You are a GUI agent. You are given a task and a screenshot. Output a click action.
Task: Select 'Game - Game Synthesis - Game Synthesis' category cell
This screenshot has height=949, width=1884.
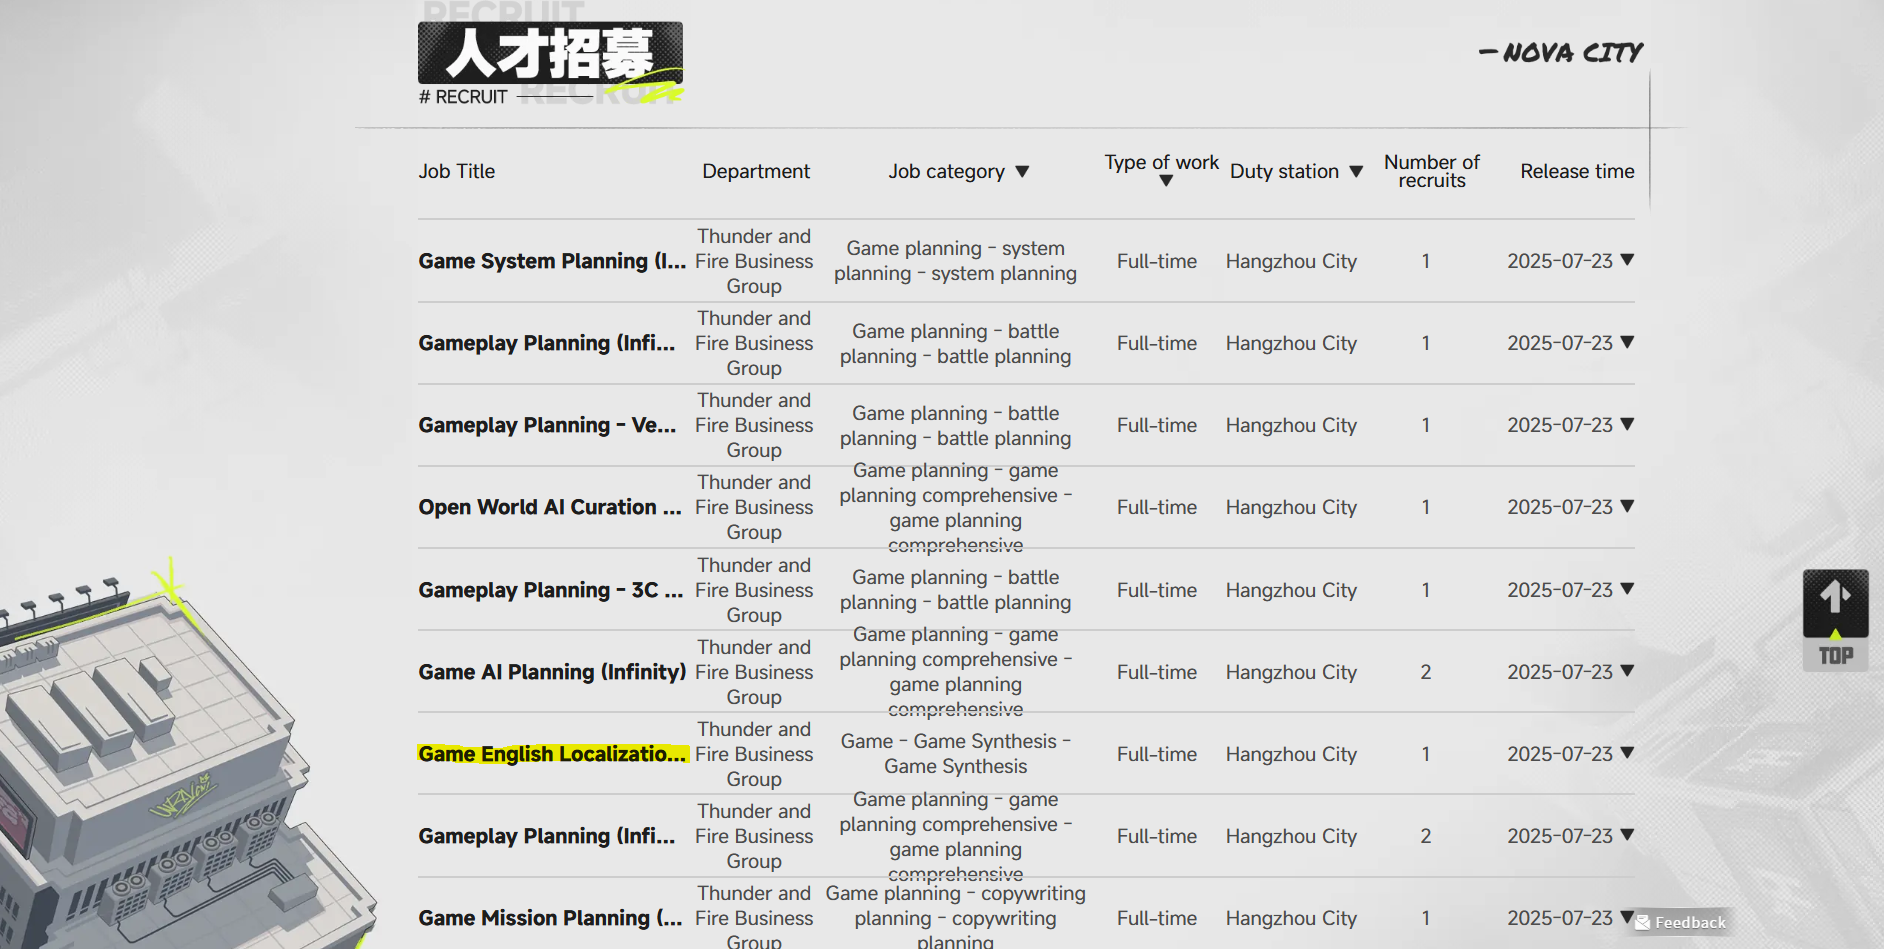[x=955, y=754]
